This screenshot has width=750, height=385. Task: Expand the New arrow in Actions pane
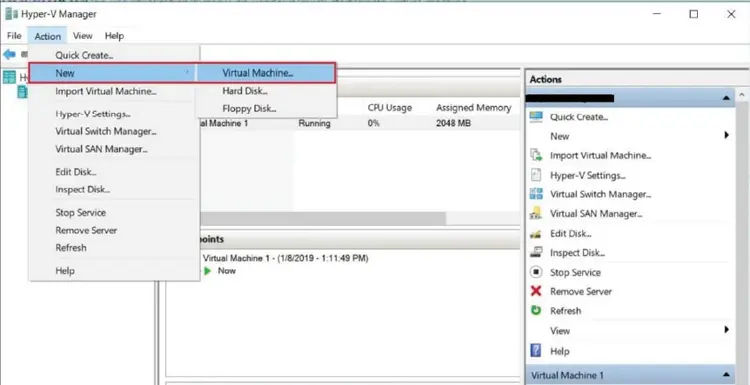pos(726,135)
